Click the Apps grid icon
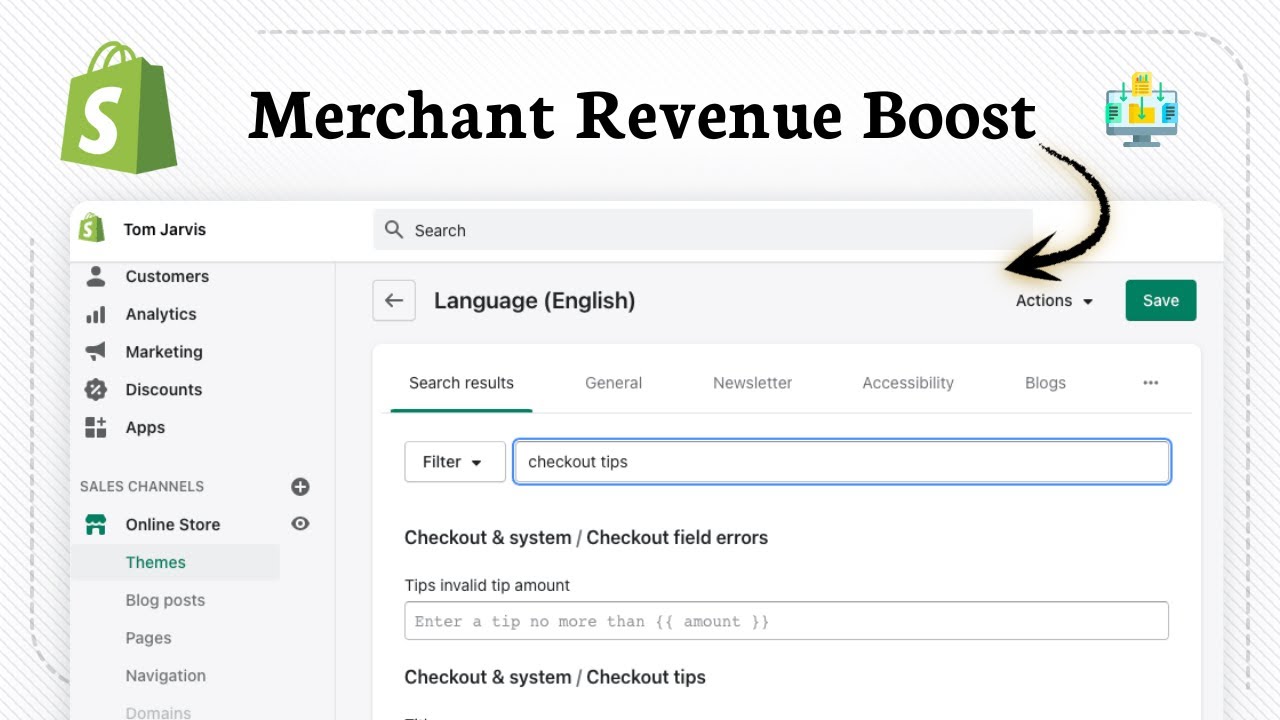The height and width of the screenshot is (720, 1280). pyautogui.click(x=96, y=428)
